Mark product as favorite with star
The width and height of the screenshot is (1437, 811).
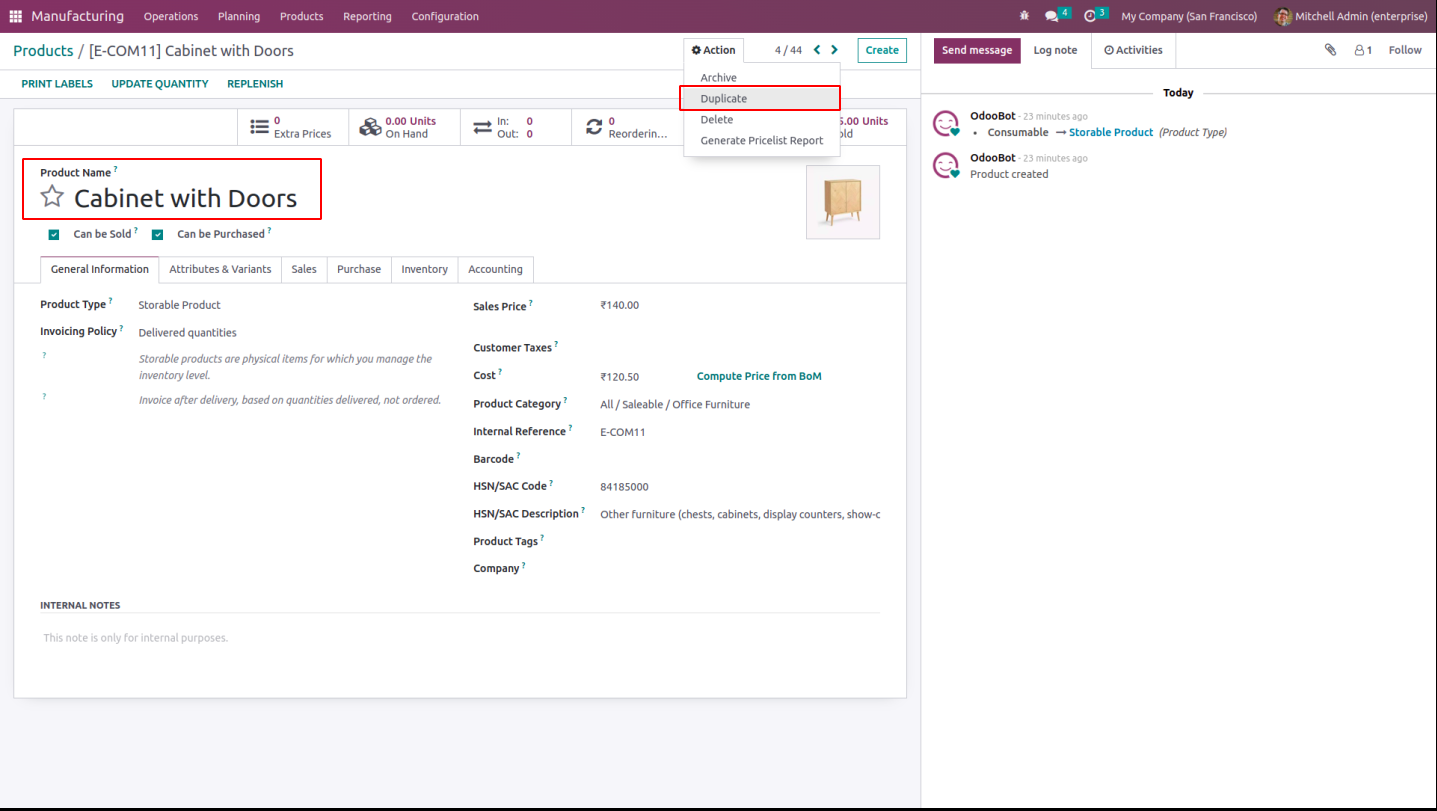point(52,197)
